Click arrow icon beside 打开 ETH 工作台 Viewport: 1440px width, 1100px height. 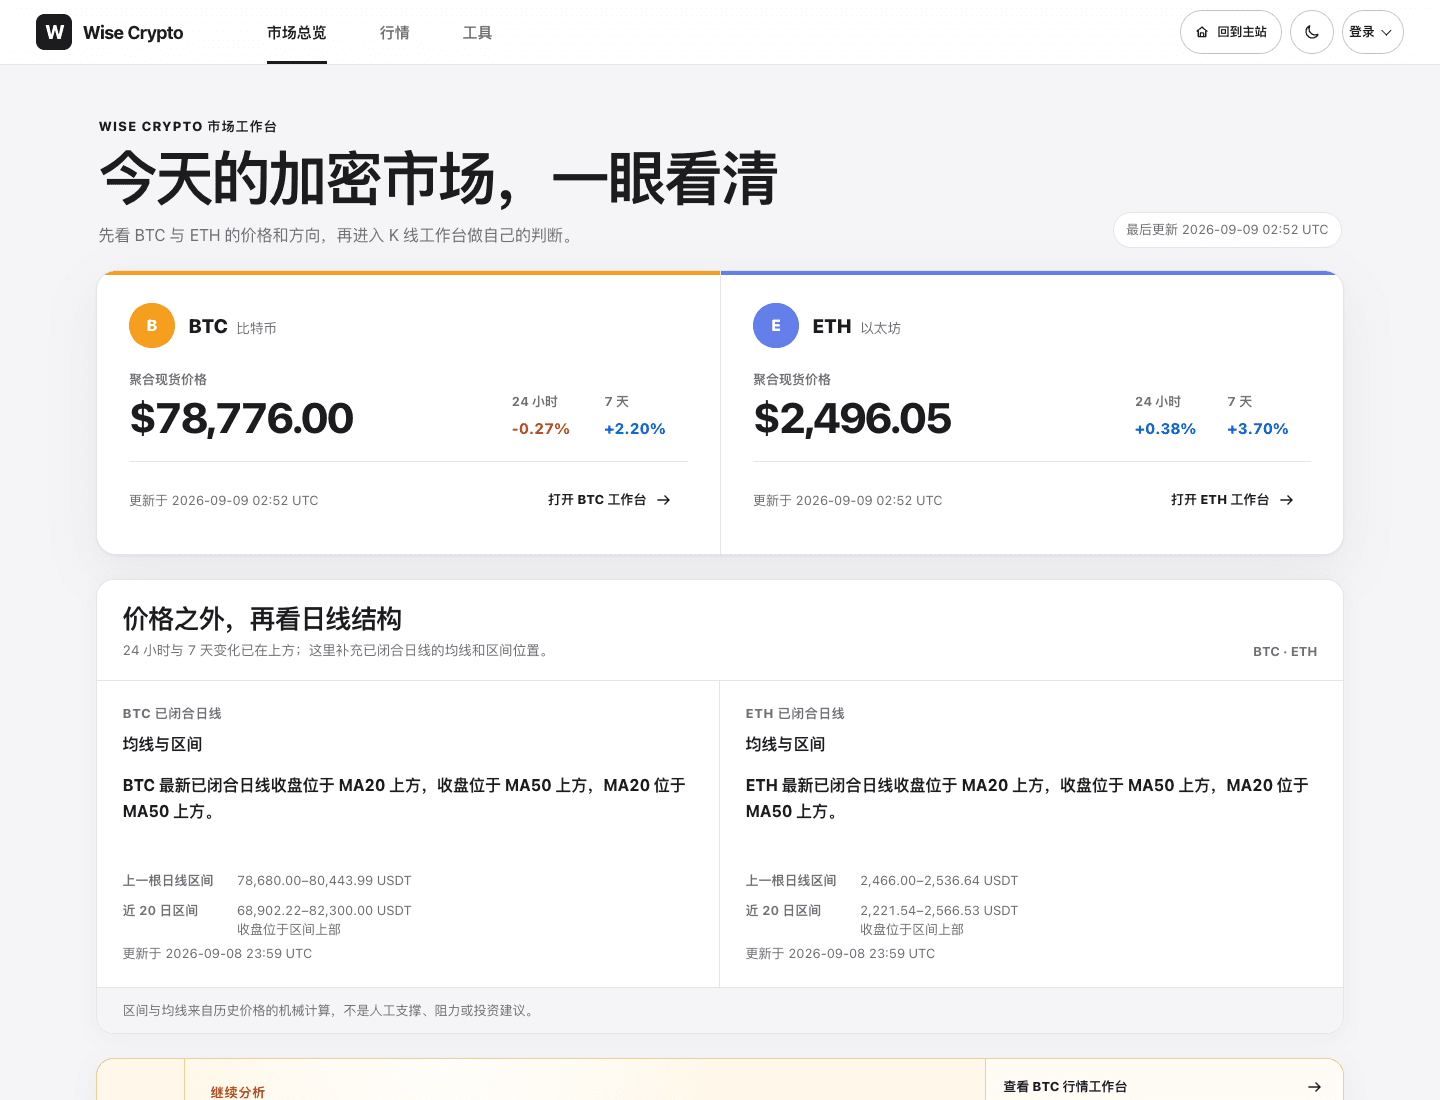[x=1287, y=500]
